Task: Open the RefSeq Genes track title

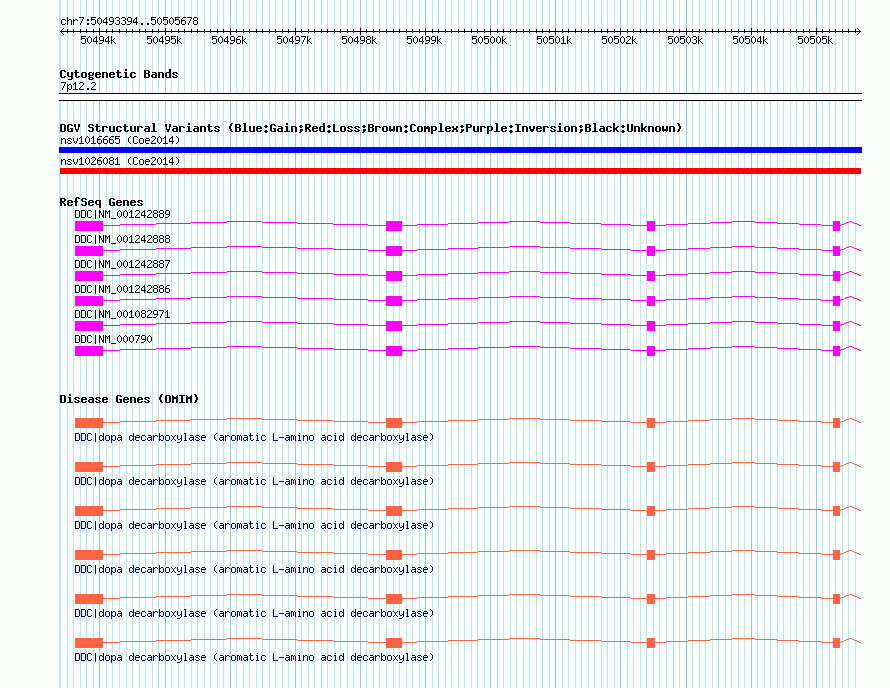Action: [x=101, y=202]
